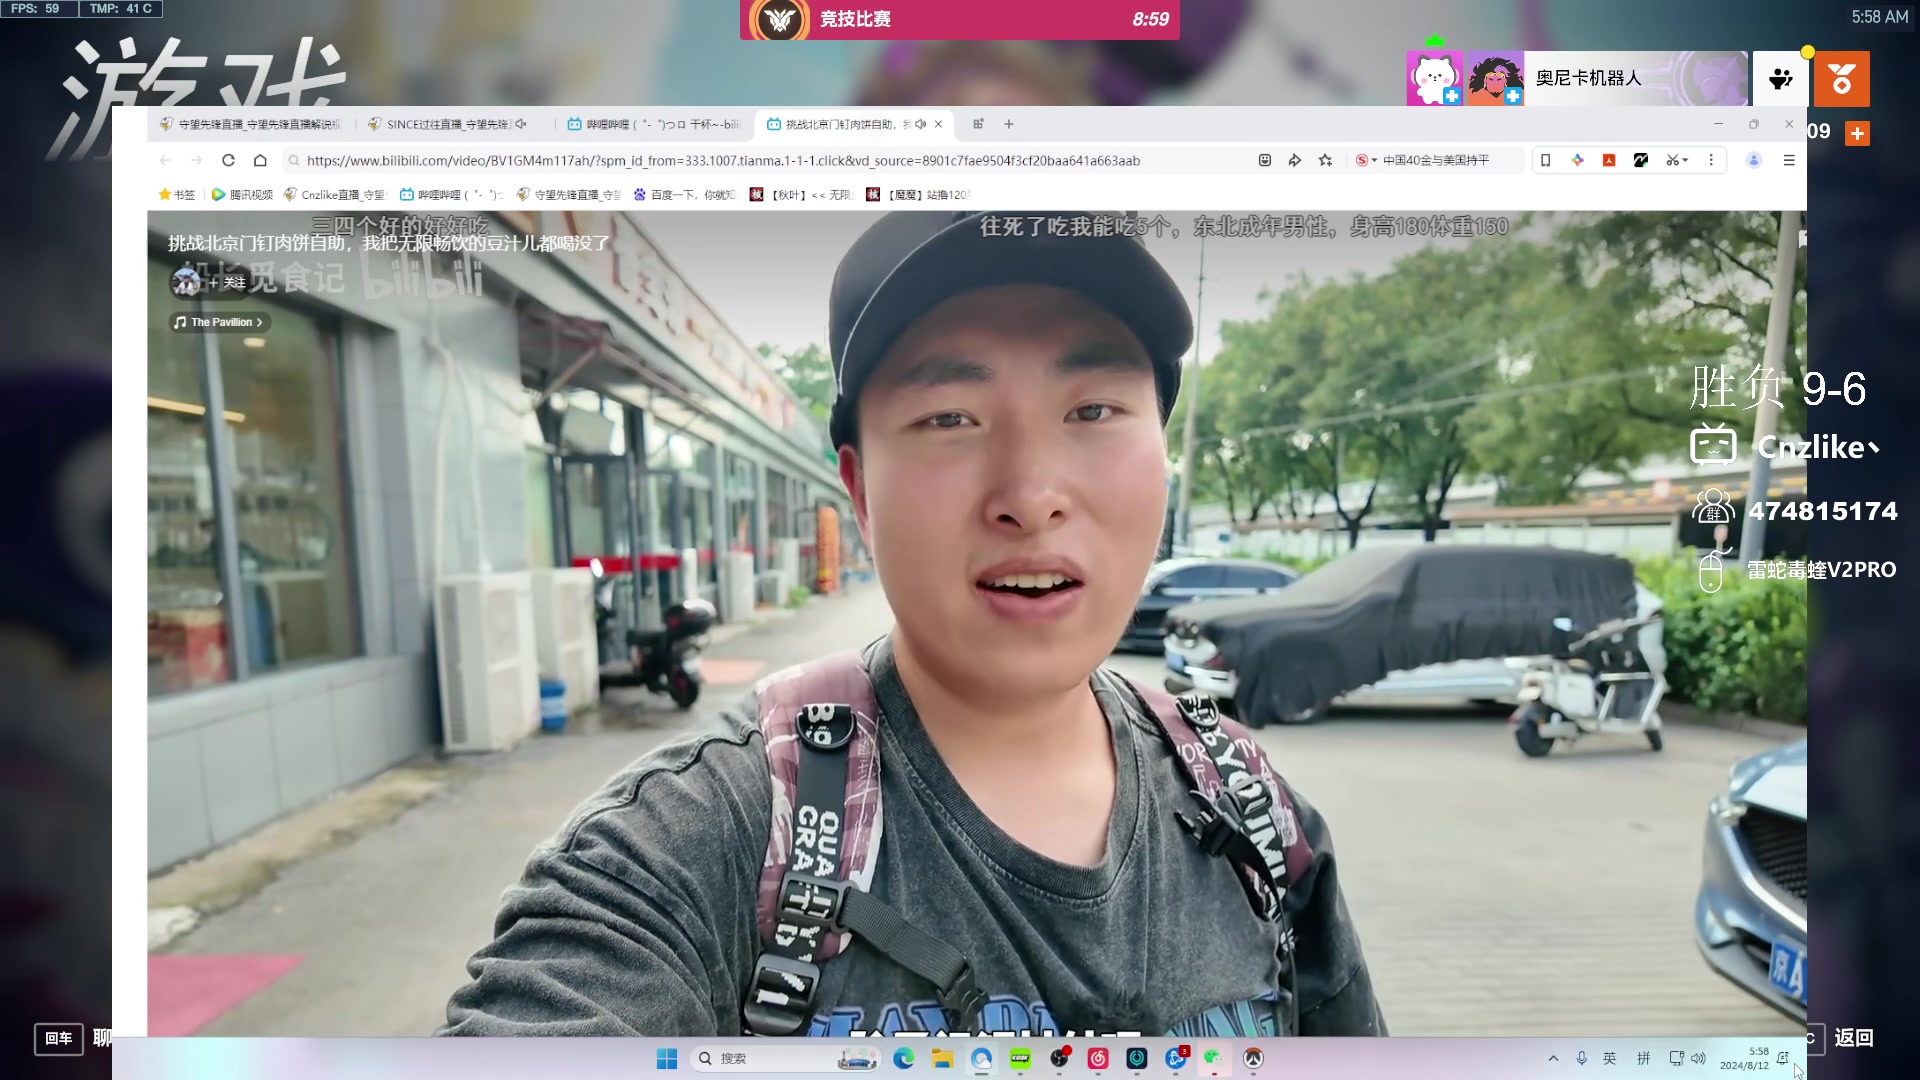Open File Explorer from the taskbar
The height and width of the screenshot is (1080, 1920).
coord(942,1058)
